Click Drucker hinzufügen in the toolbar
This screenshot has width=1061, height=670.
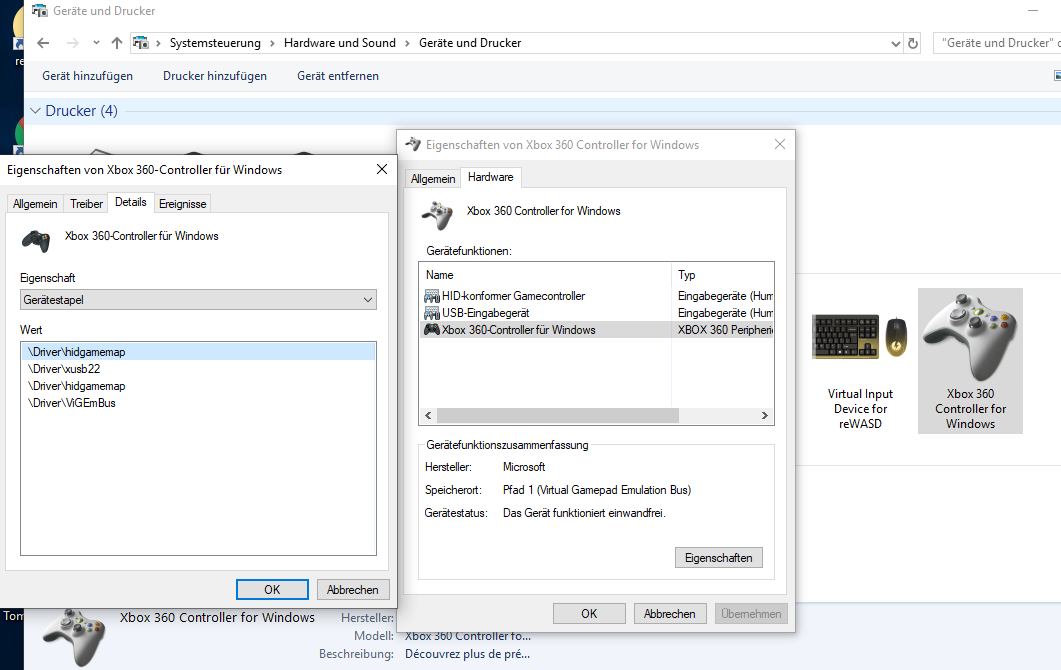[215, 76]
